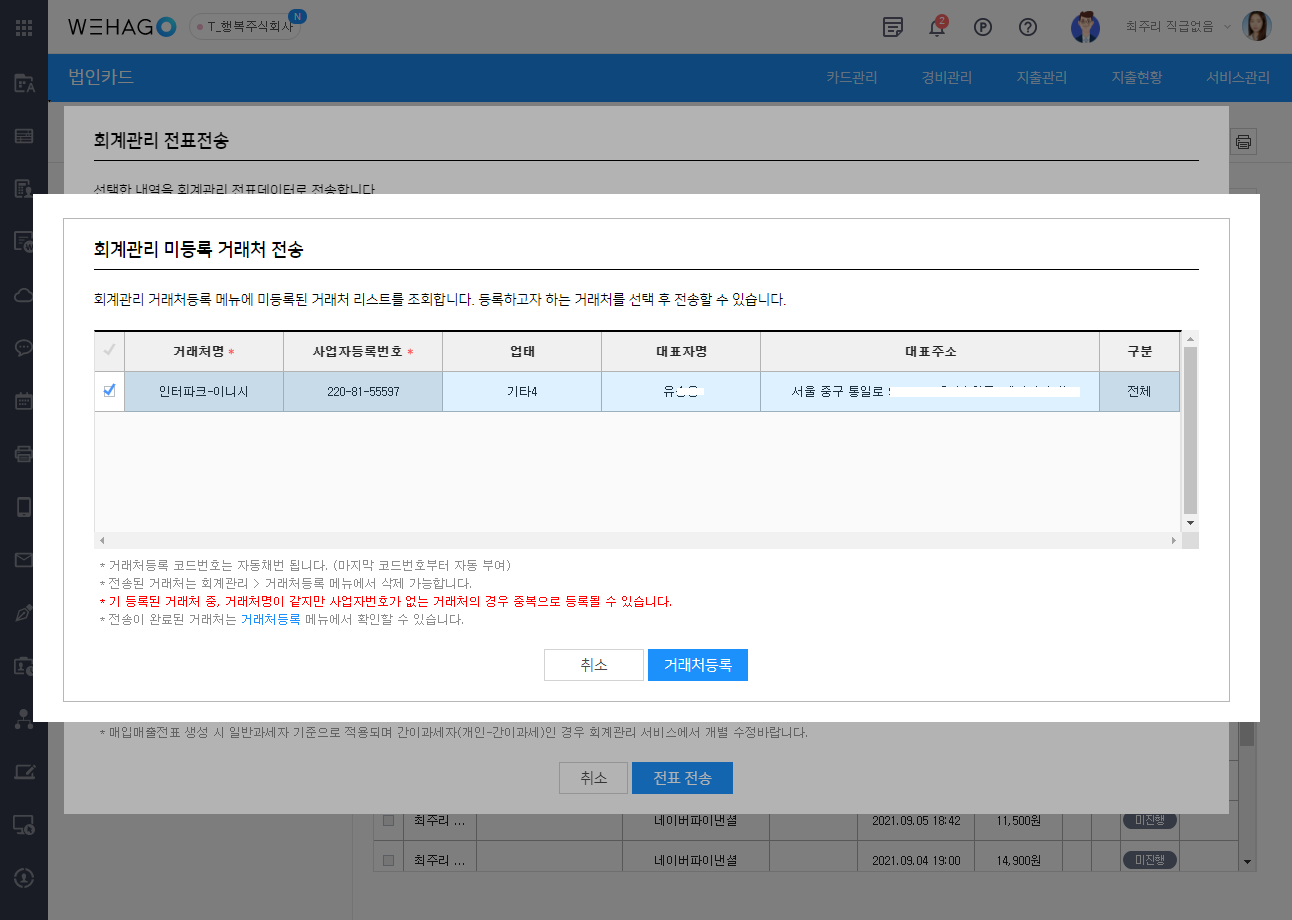Click the messenger chat bubble sidebar icon

24,348
